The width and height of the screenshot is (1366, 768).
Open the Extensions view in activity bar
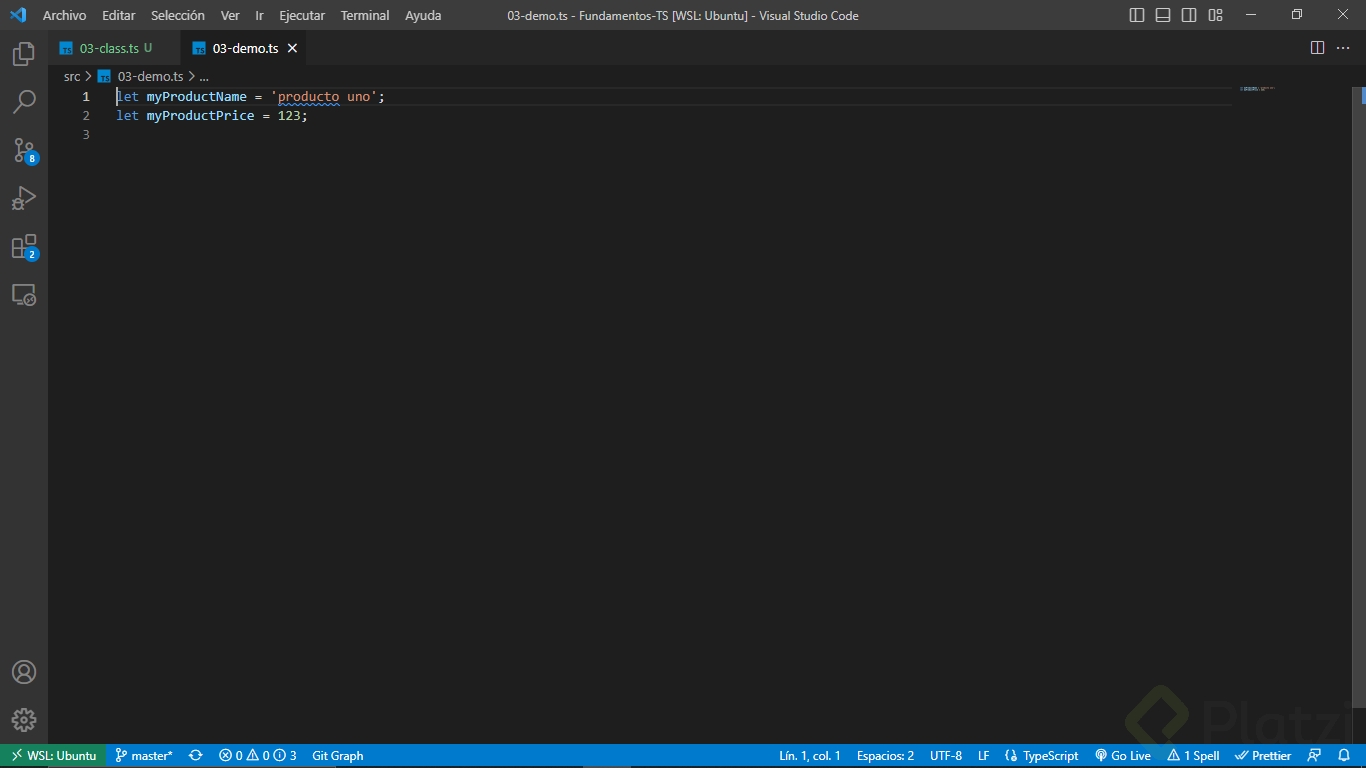click(x=24, y=247)
